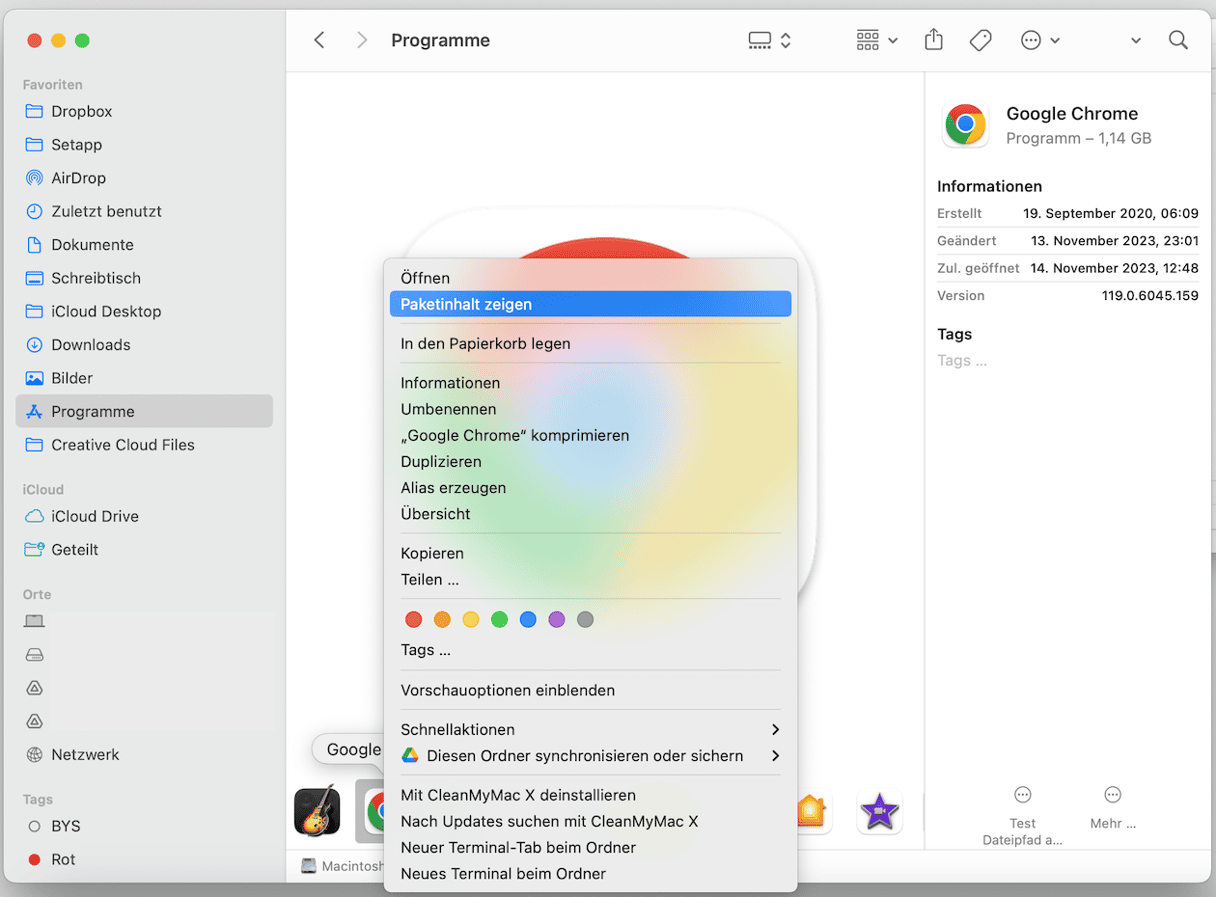
Task: Open Schreibtisch in the sidebar
Action: (x=144, y=278)
